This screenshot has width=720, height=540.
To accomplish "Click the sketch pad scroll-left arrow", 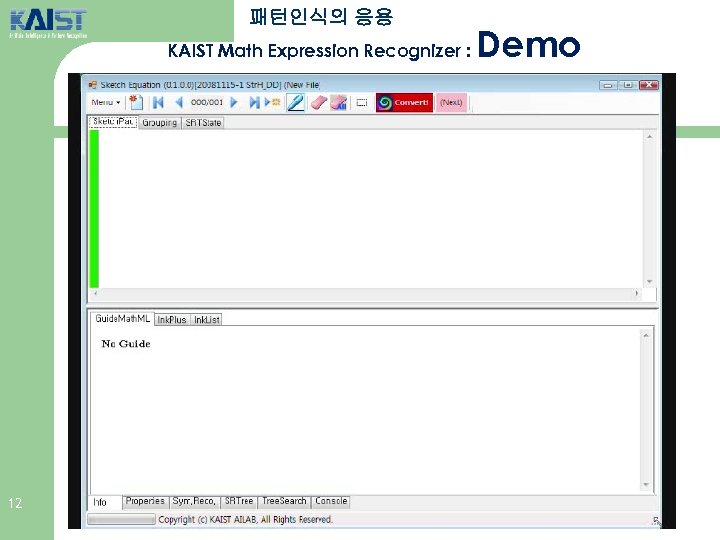I will click(96, 293).
